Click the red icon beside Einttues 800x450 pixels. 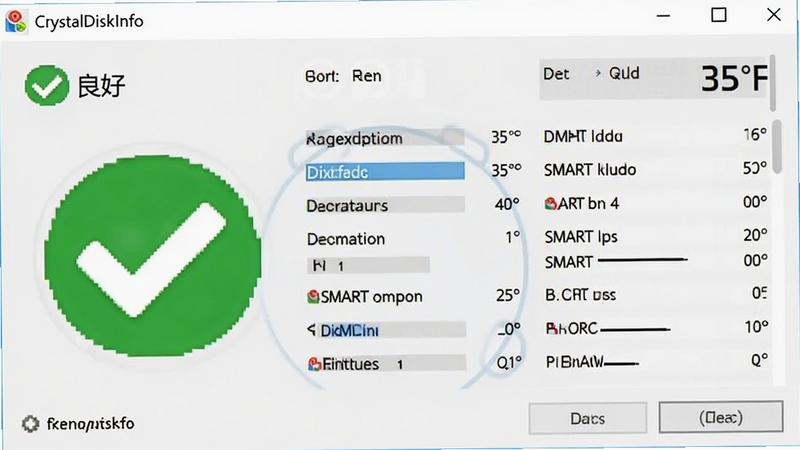point(314,364)
